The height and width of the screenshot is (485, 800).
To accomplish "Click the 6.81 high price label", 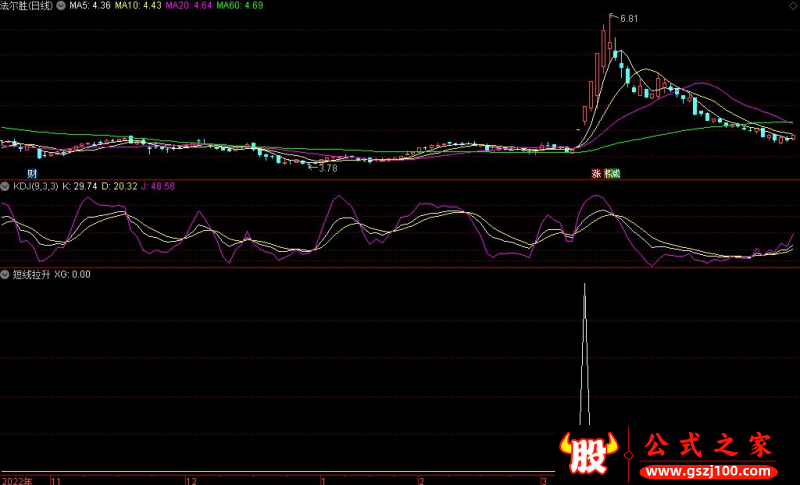I will point(629,19).
